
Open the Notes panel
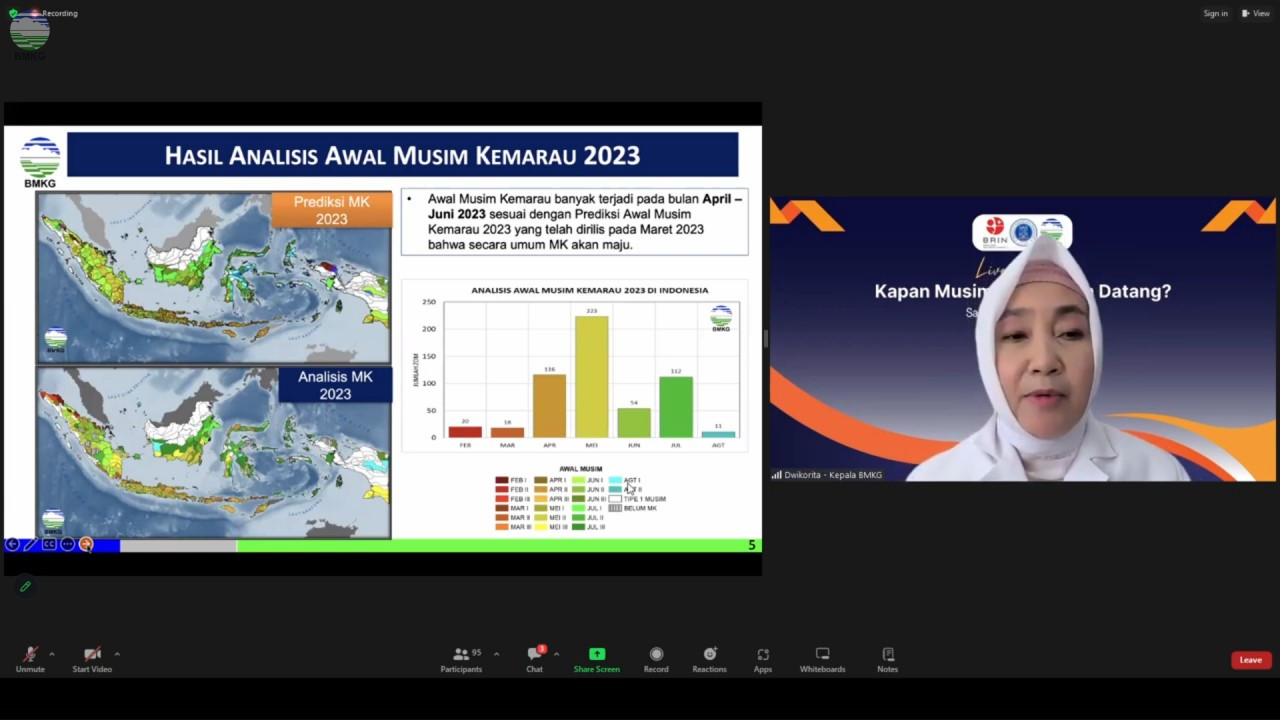click(x=888, y=659)
